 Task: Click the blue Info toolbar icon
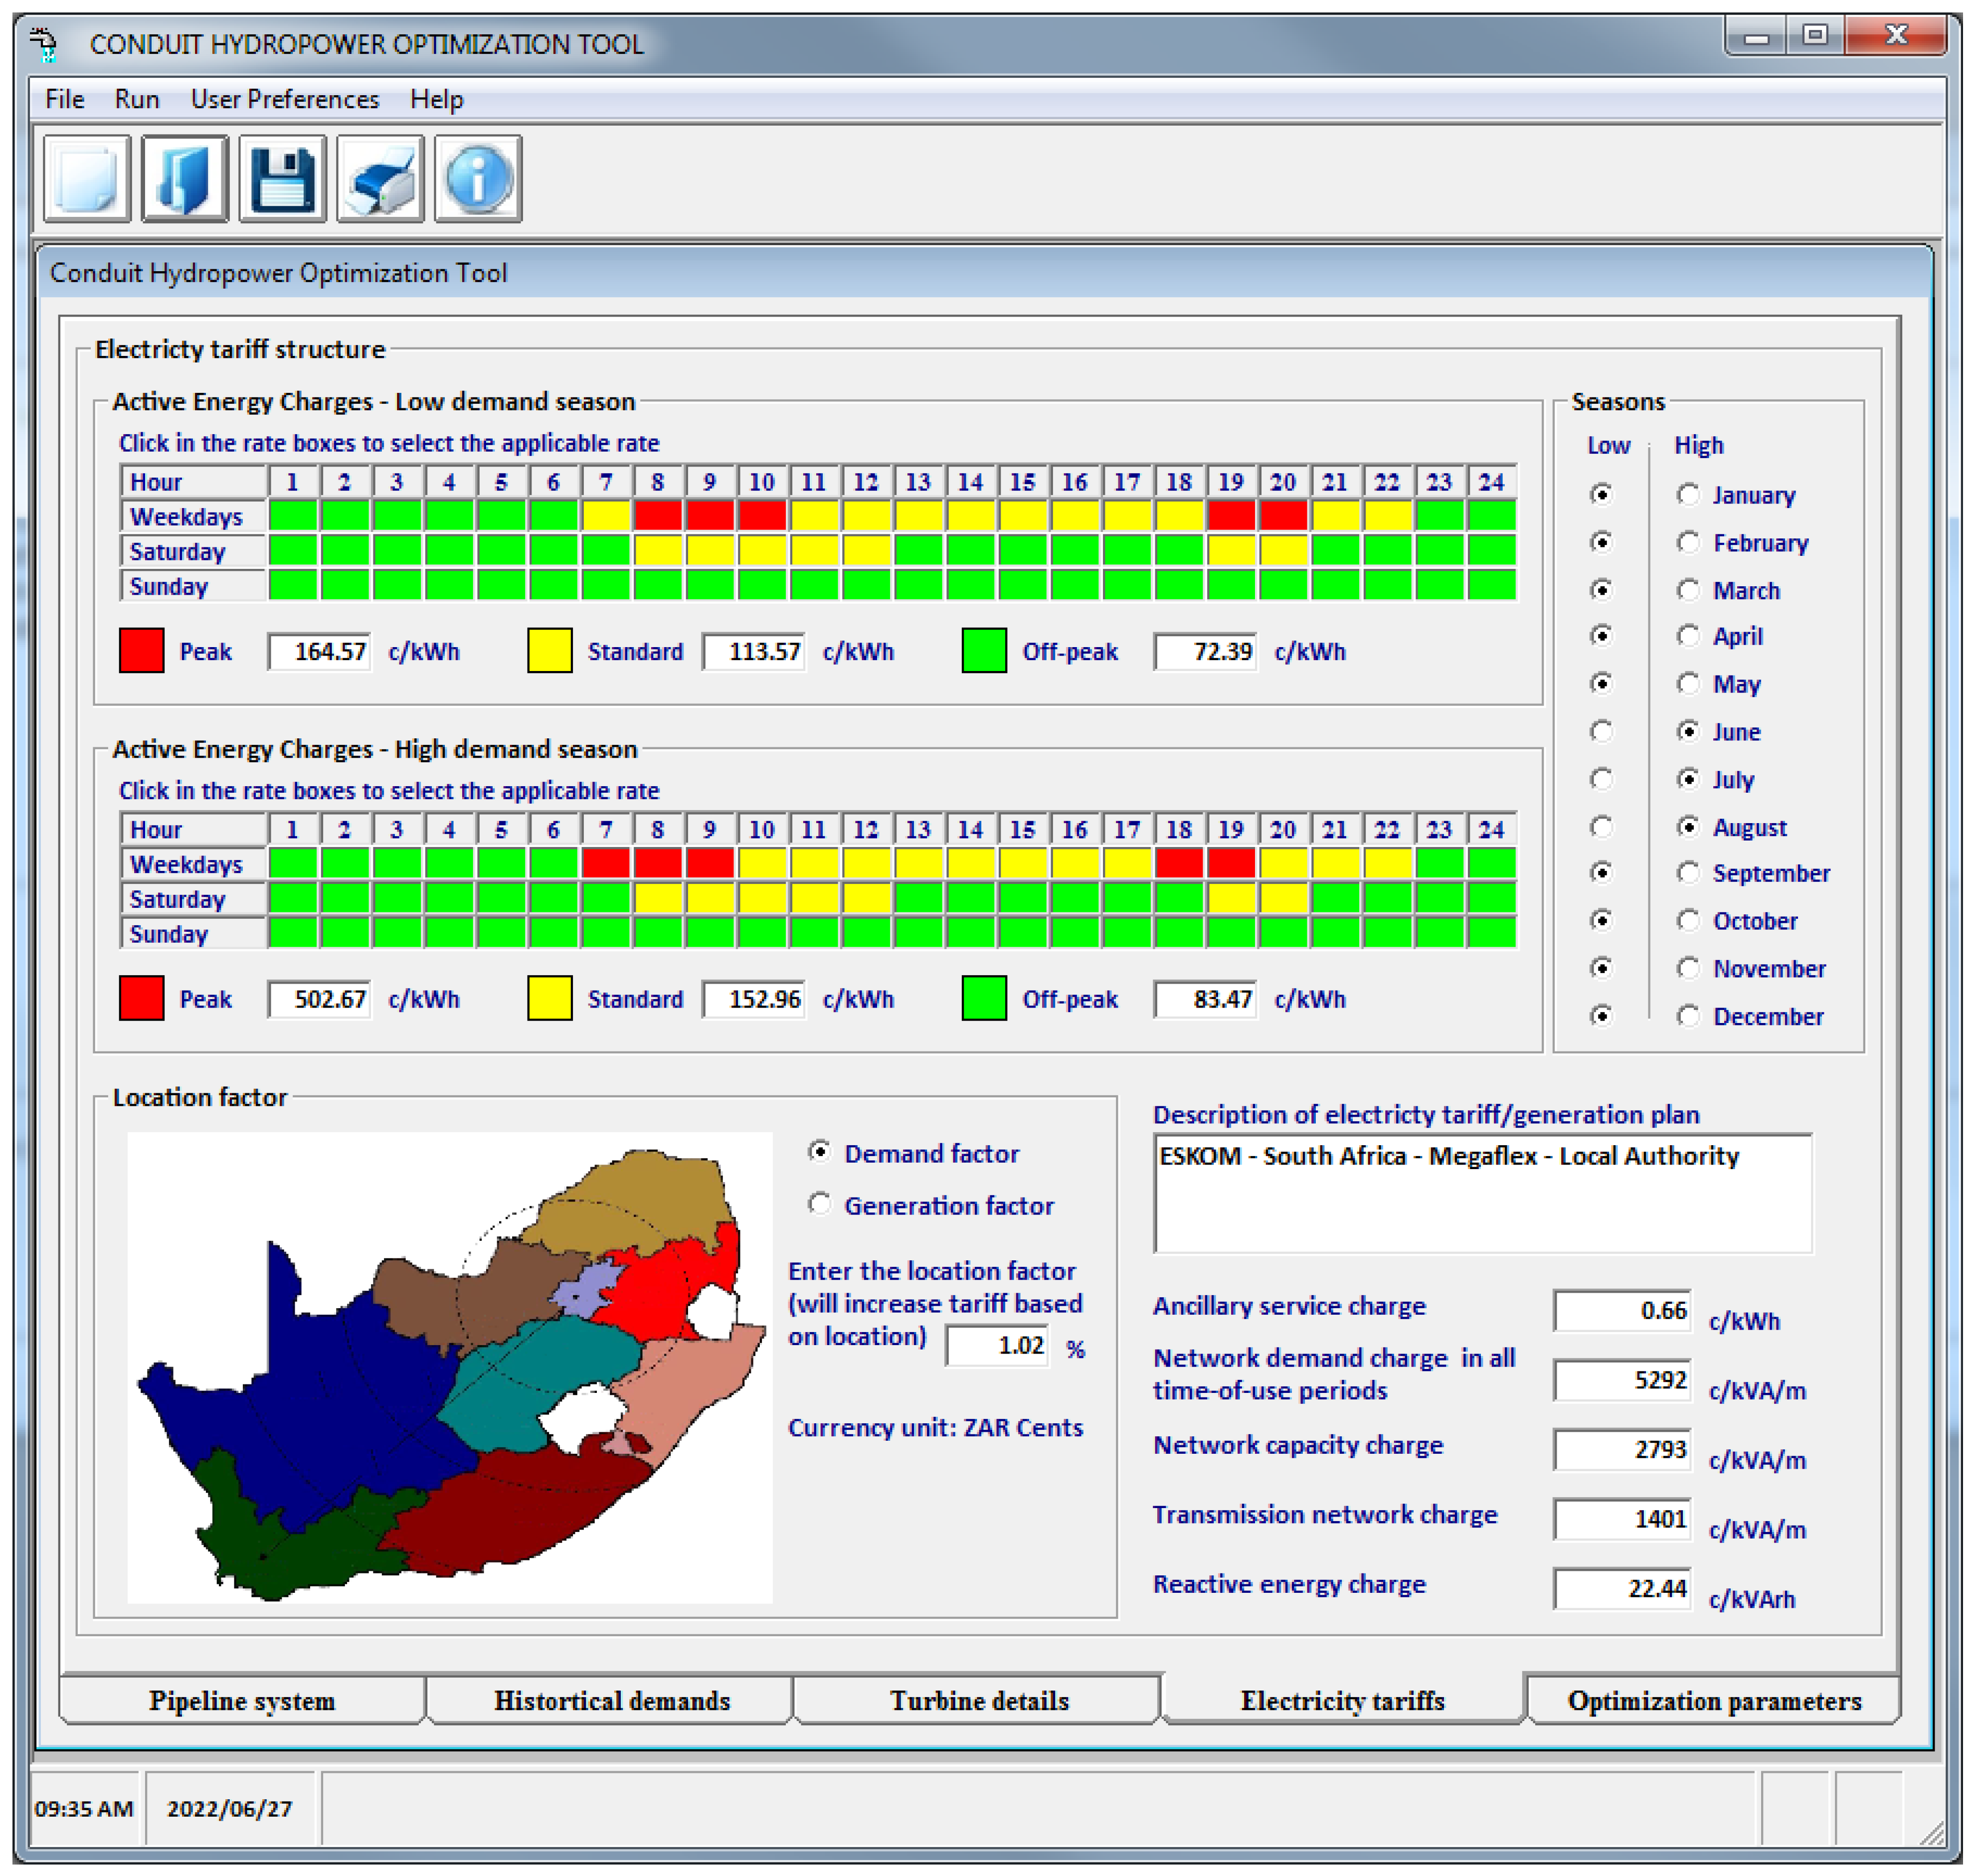tap(478, 178)
